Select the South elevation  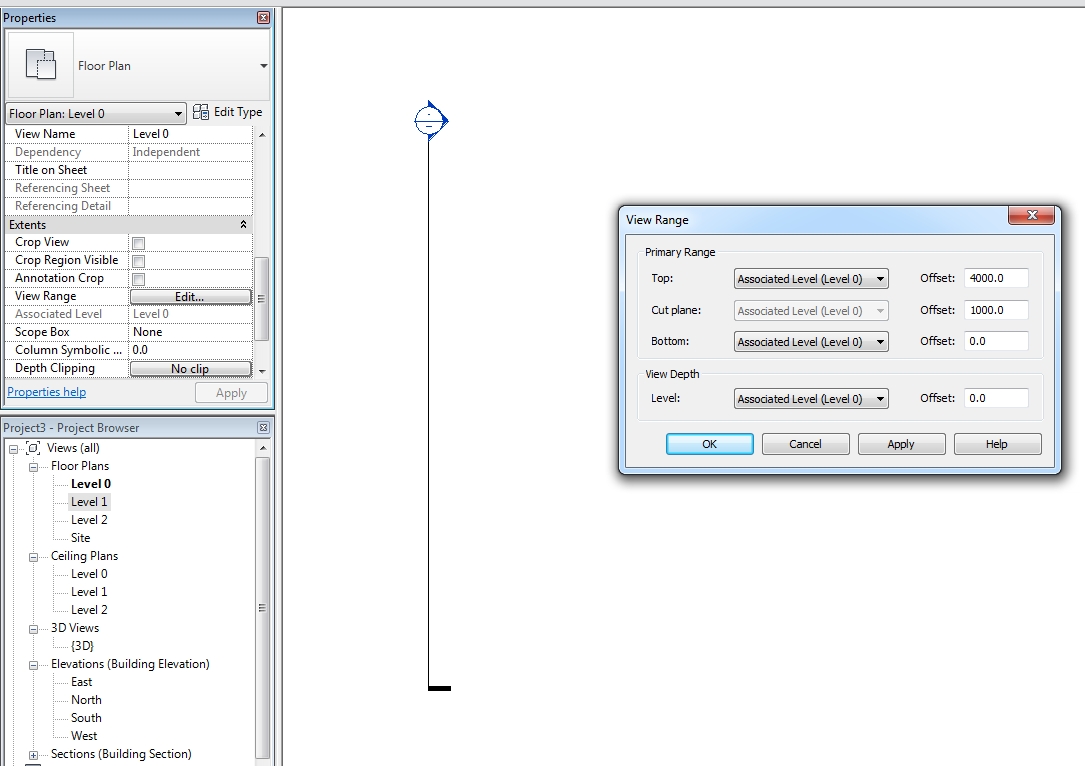click(x=86, y=718)
